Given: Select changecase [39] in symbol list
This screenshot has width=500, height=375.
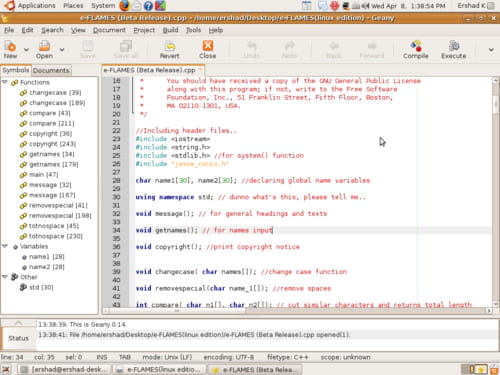Looking at the screenshot, I should click(x=55, y=92).
